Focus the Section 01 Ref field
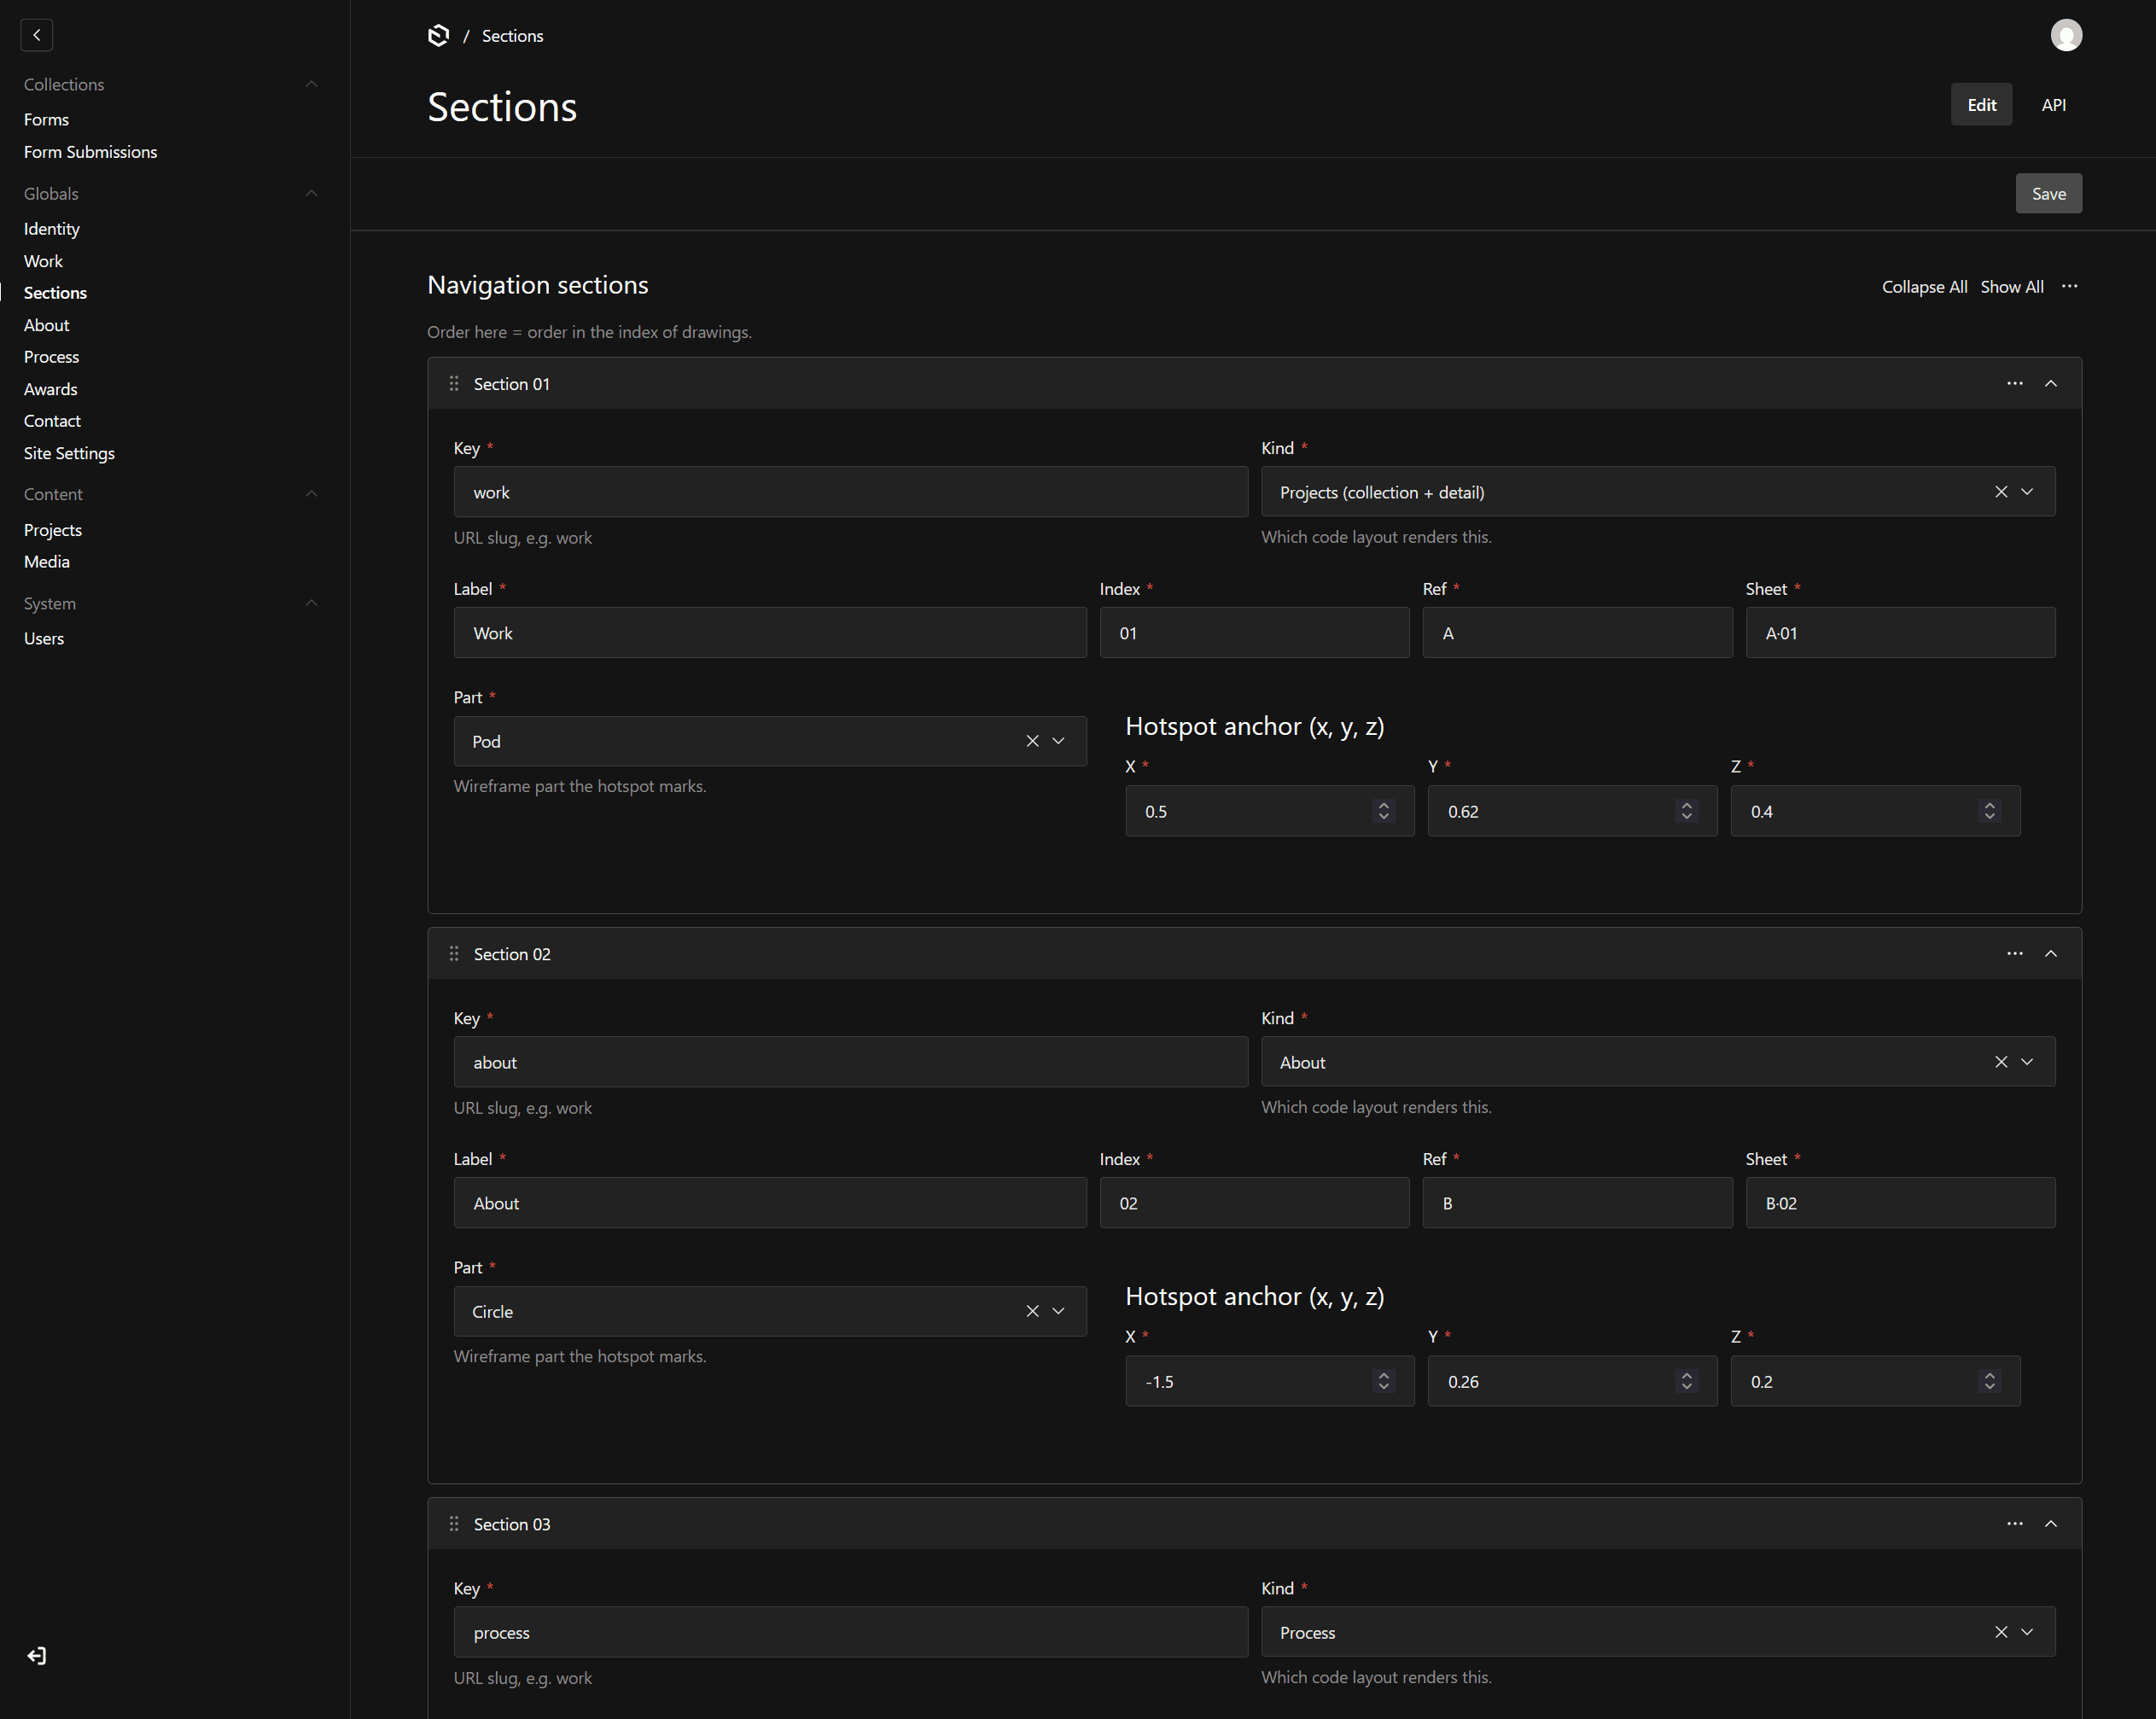The width and height of the screenshot is (2156, 1719). tap(1577, 633)
